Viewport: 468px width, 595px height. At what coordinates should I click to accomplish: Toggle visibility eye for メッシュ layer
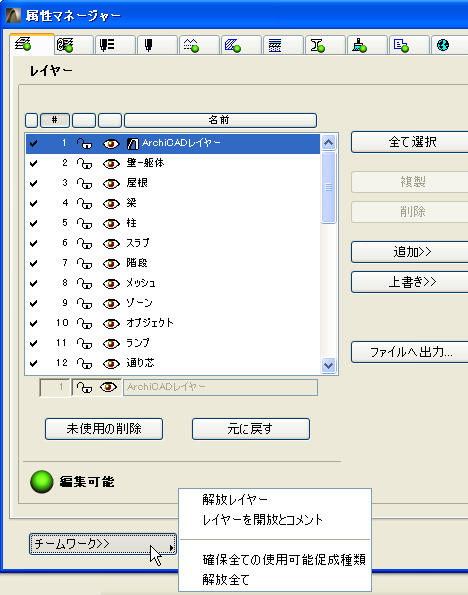[111, 284]
